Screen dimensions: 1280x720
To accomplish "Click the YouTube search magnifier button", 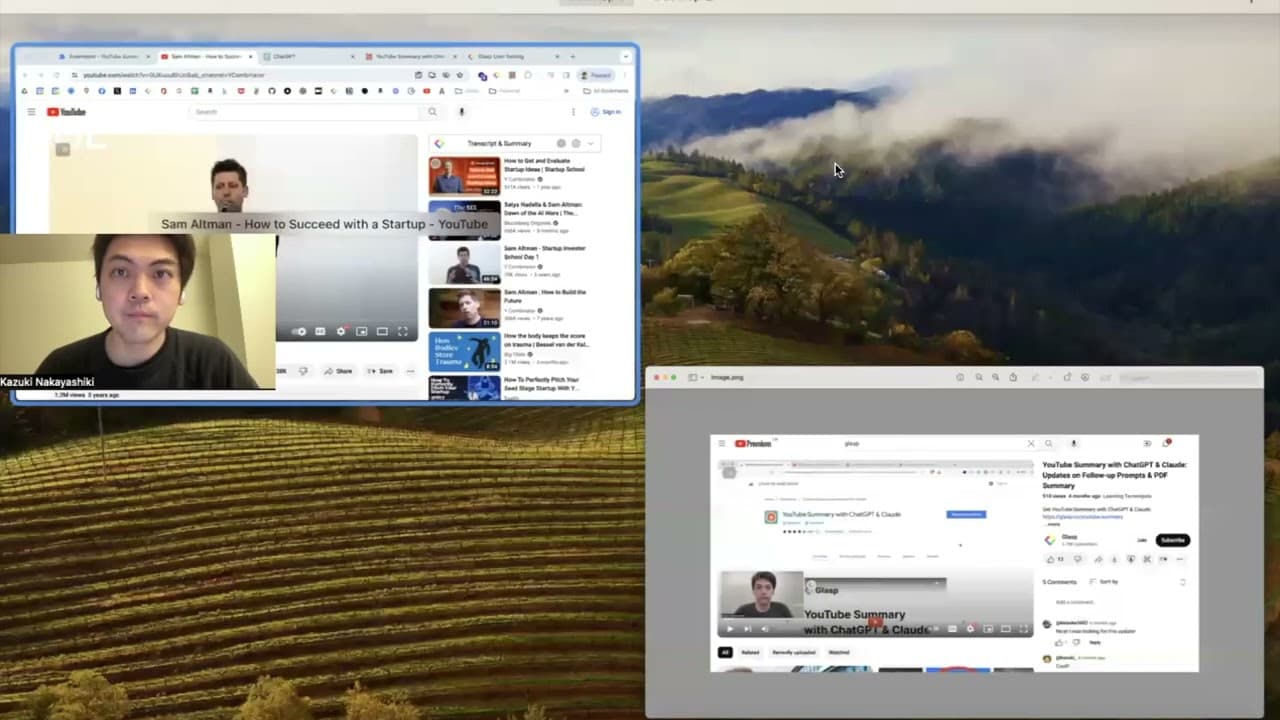I will (432, 112).
